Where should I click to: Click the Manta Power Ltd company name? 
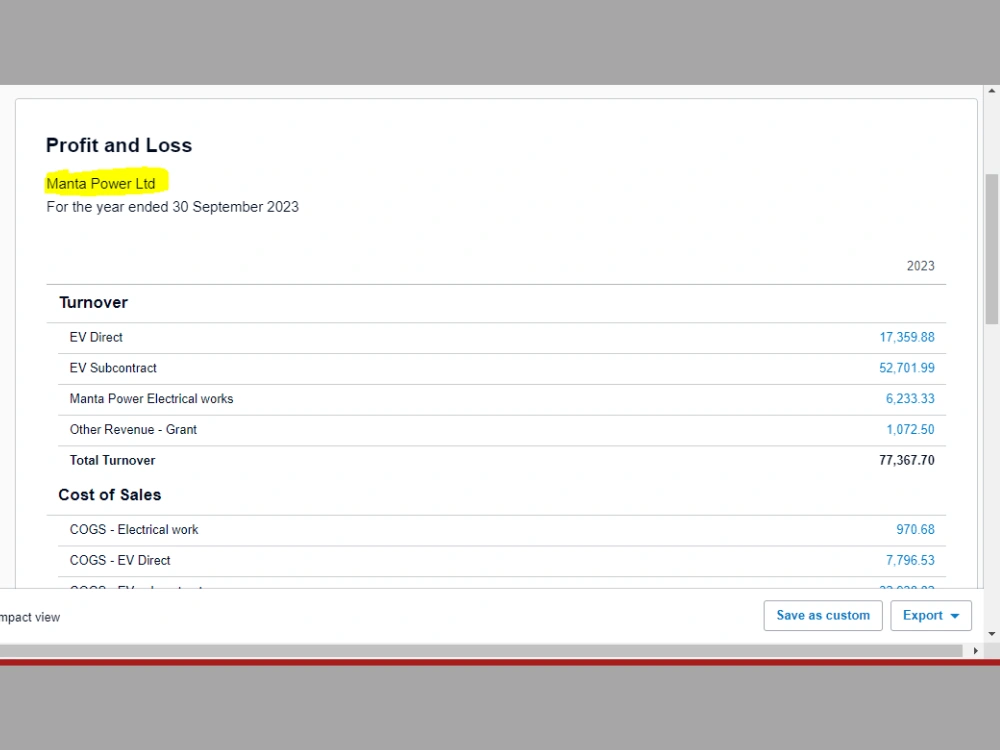[x=101, y=184]
